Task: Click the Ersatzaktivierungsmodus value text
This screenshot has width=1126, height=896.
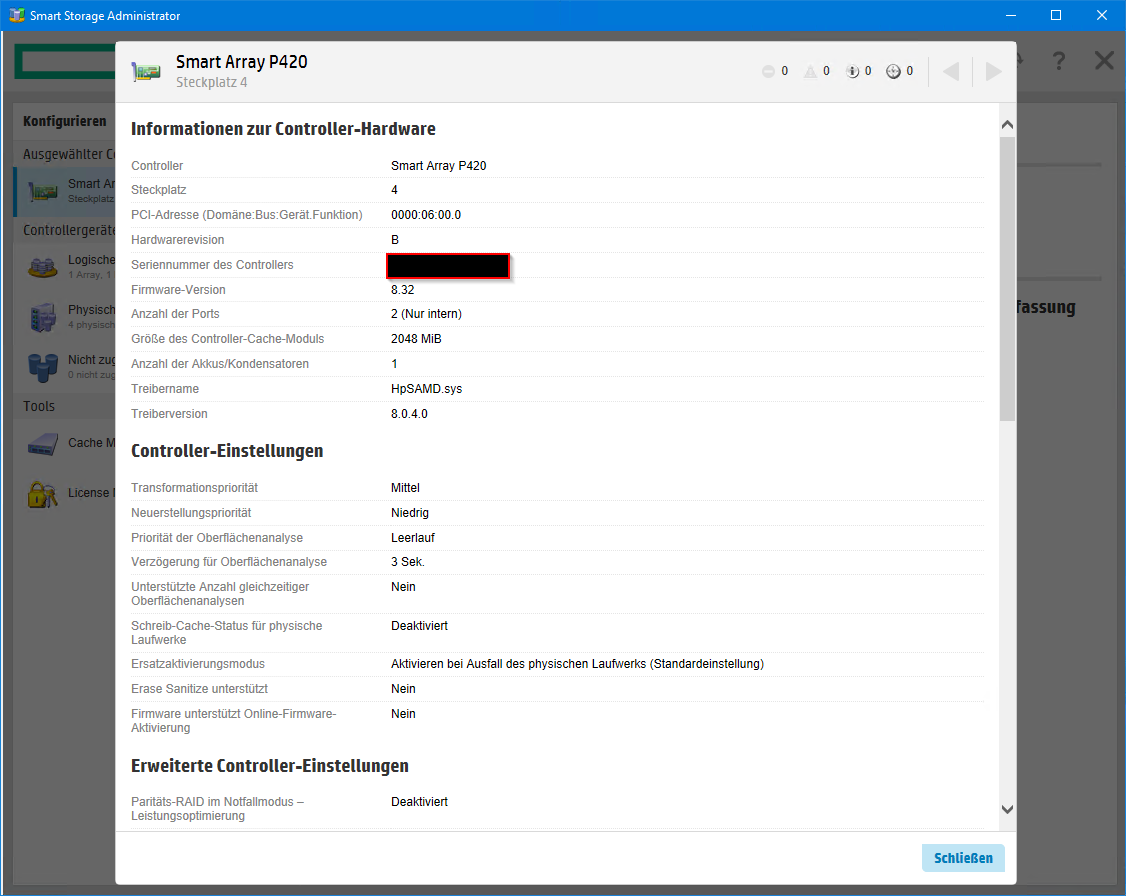Action: (x=577, y=663)
